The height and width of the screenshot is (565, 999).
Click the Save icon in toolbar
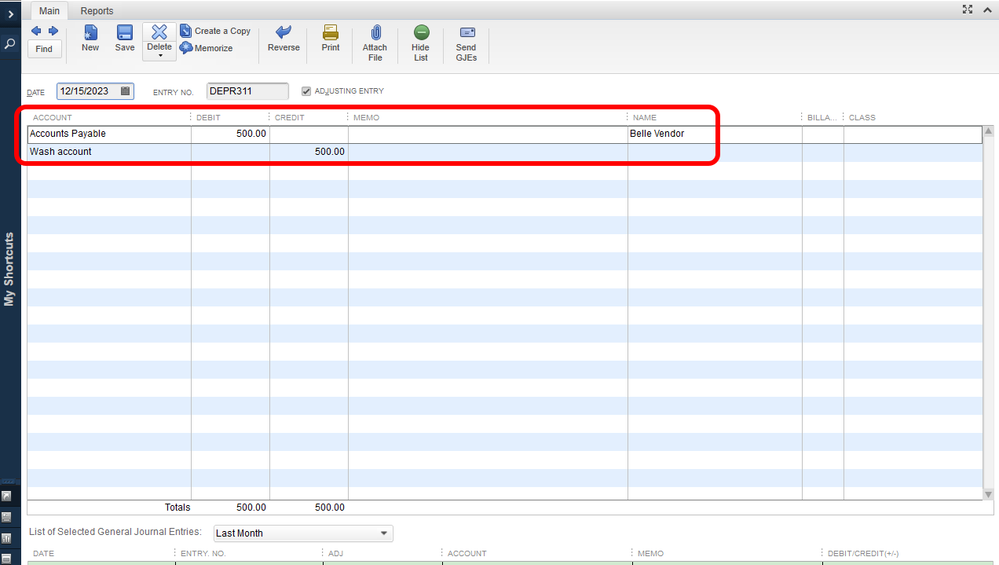coord(125,33)
